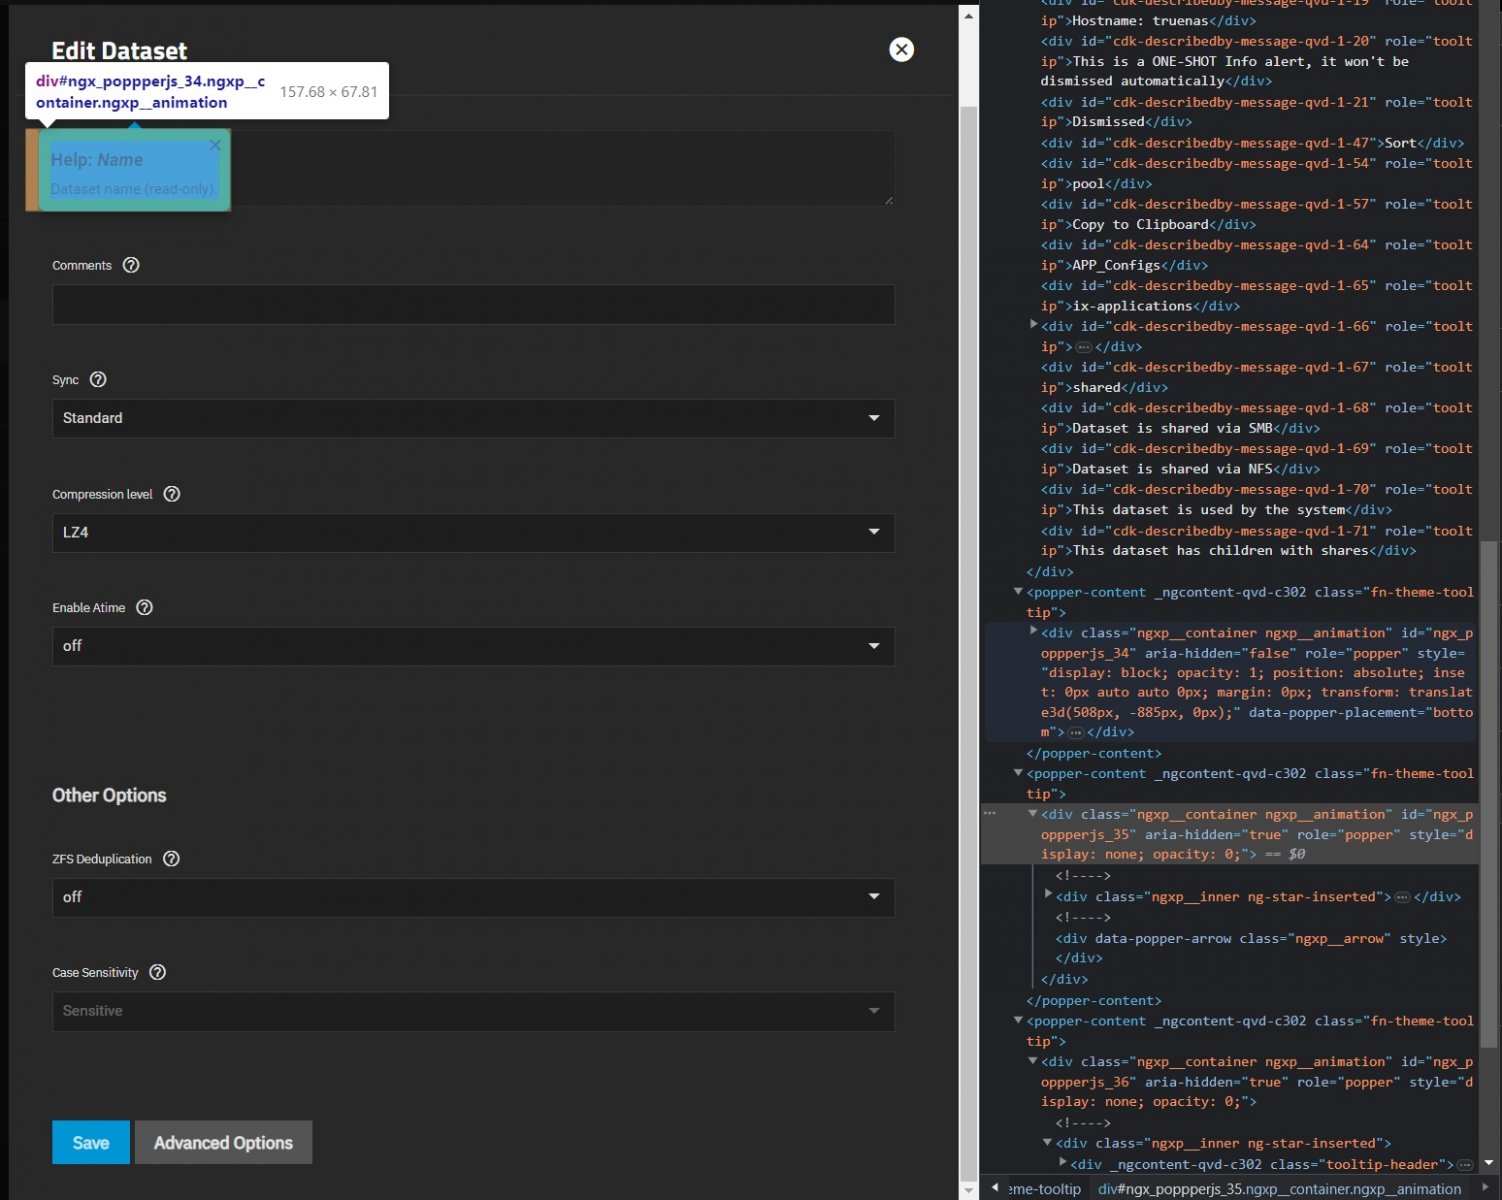The image size is (1502, 1200).
Task: Click the Comments text field
Action: point(473,304)
